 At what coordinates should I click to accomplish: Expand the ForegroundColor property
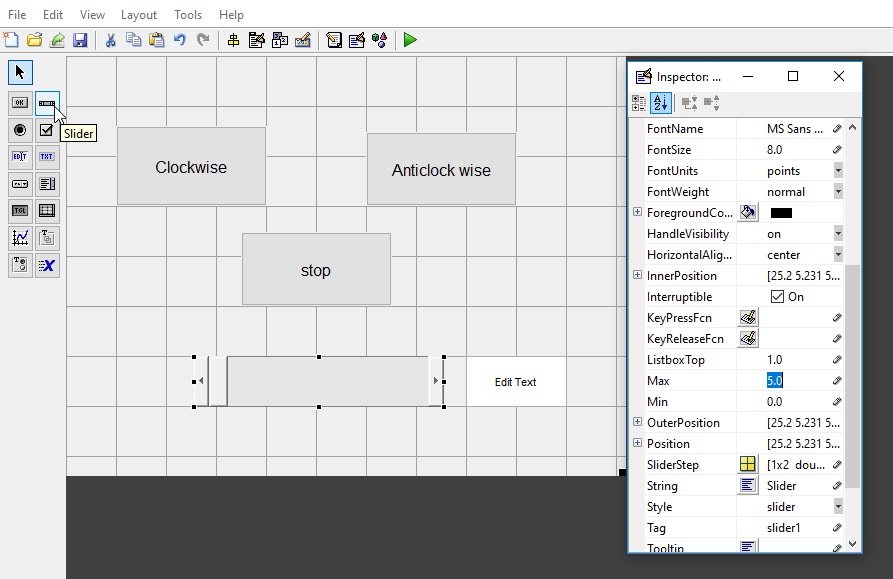point(637,212)
